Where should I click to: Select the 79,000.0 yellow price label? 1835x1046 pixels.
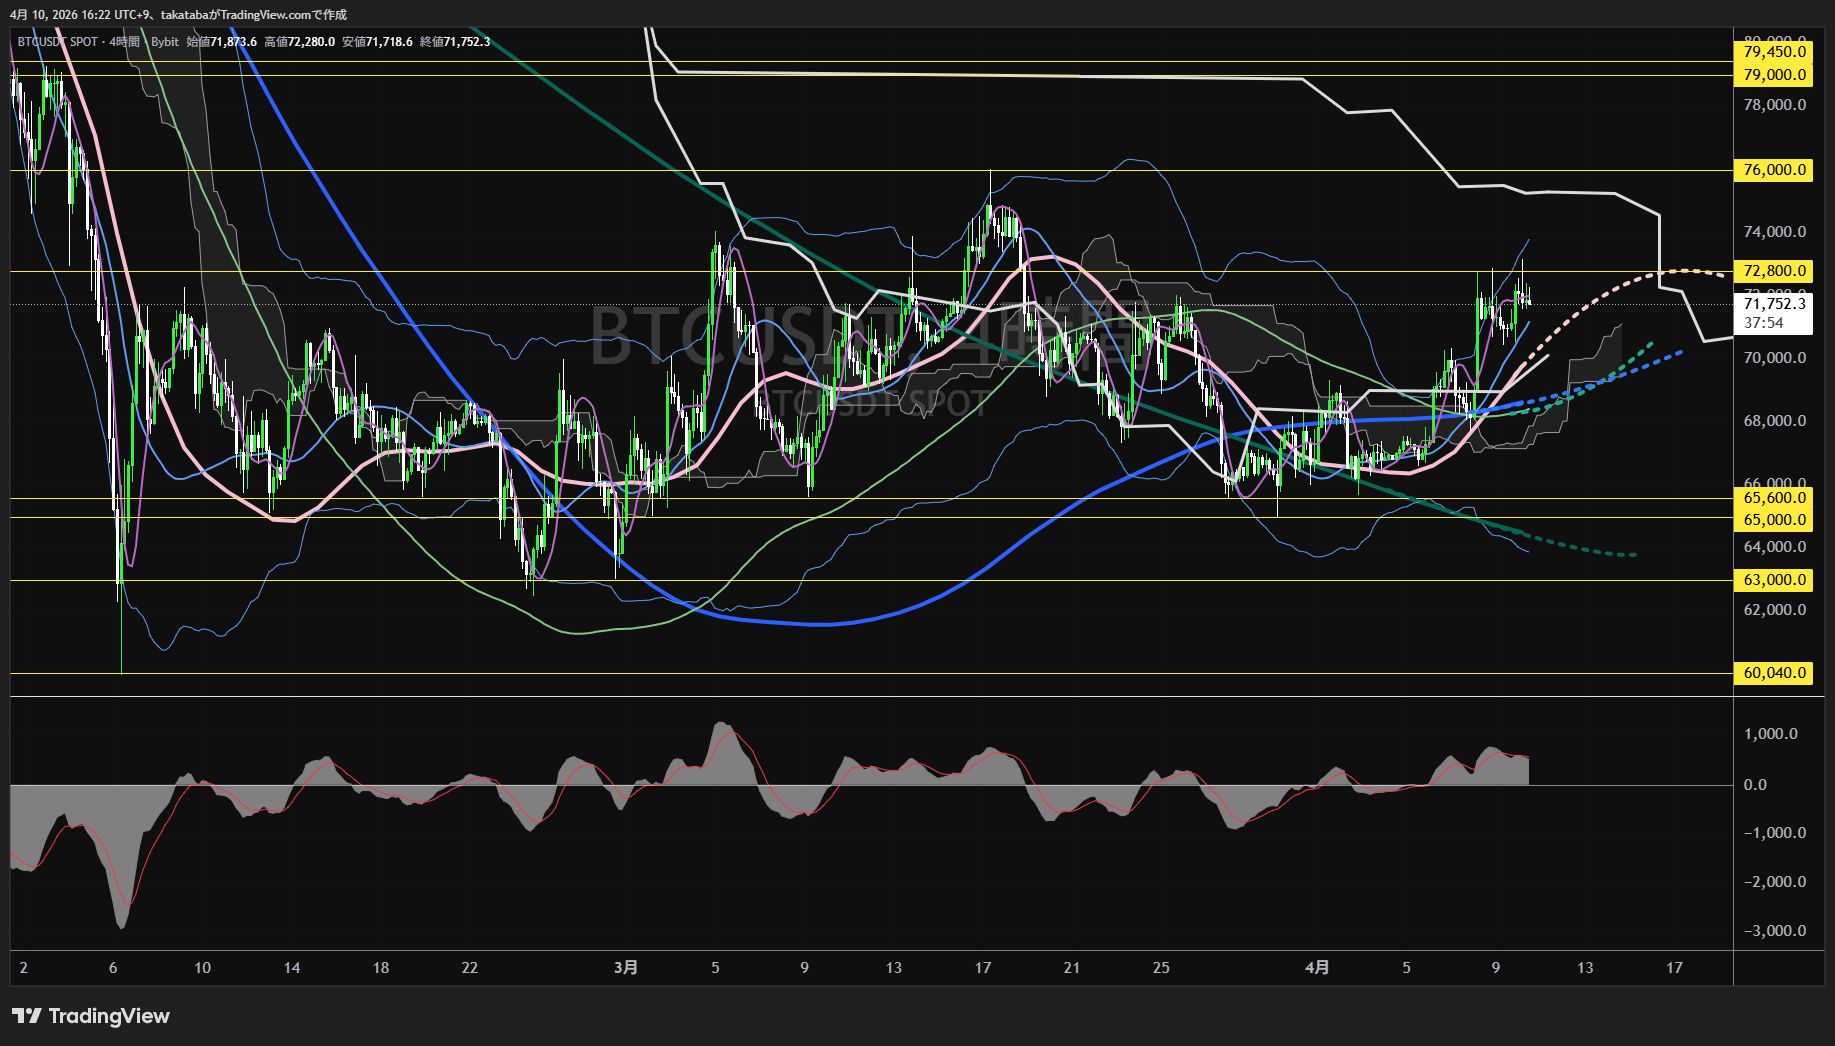pos(1774,75)
